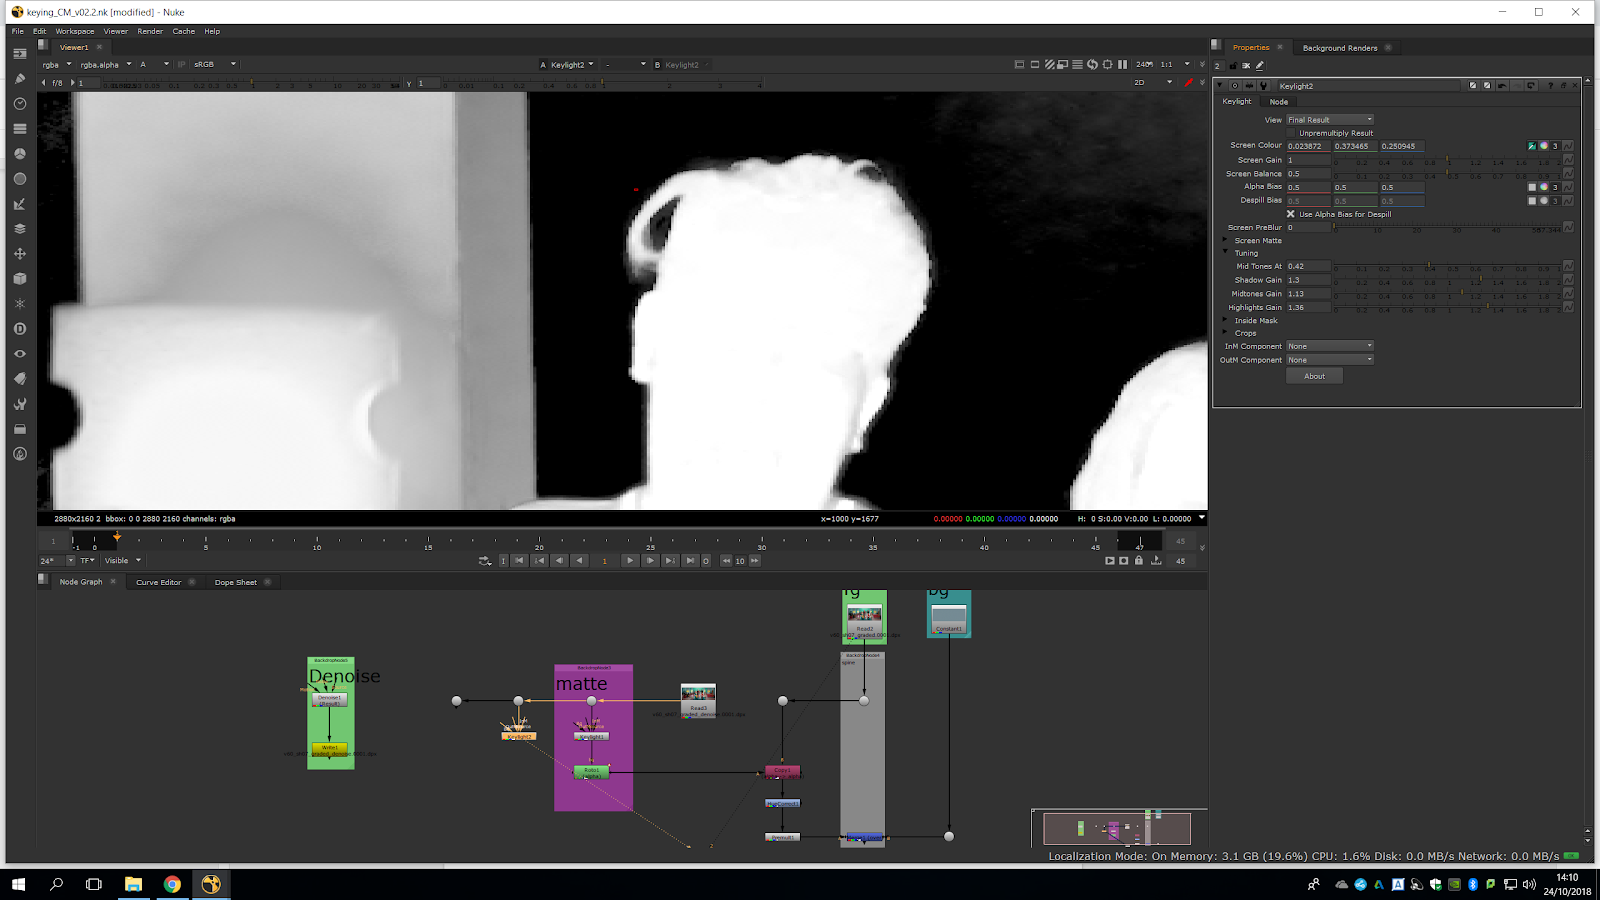Open the 3D nodes cube icon

19,279
